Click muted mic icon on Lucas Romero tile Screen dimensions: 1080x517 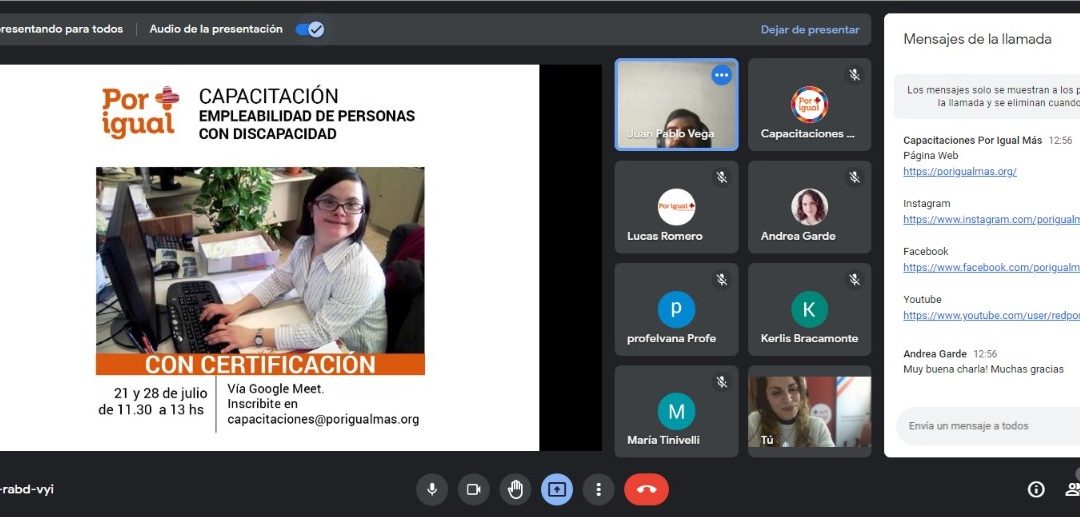click(721, 178)
